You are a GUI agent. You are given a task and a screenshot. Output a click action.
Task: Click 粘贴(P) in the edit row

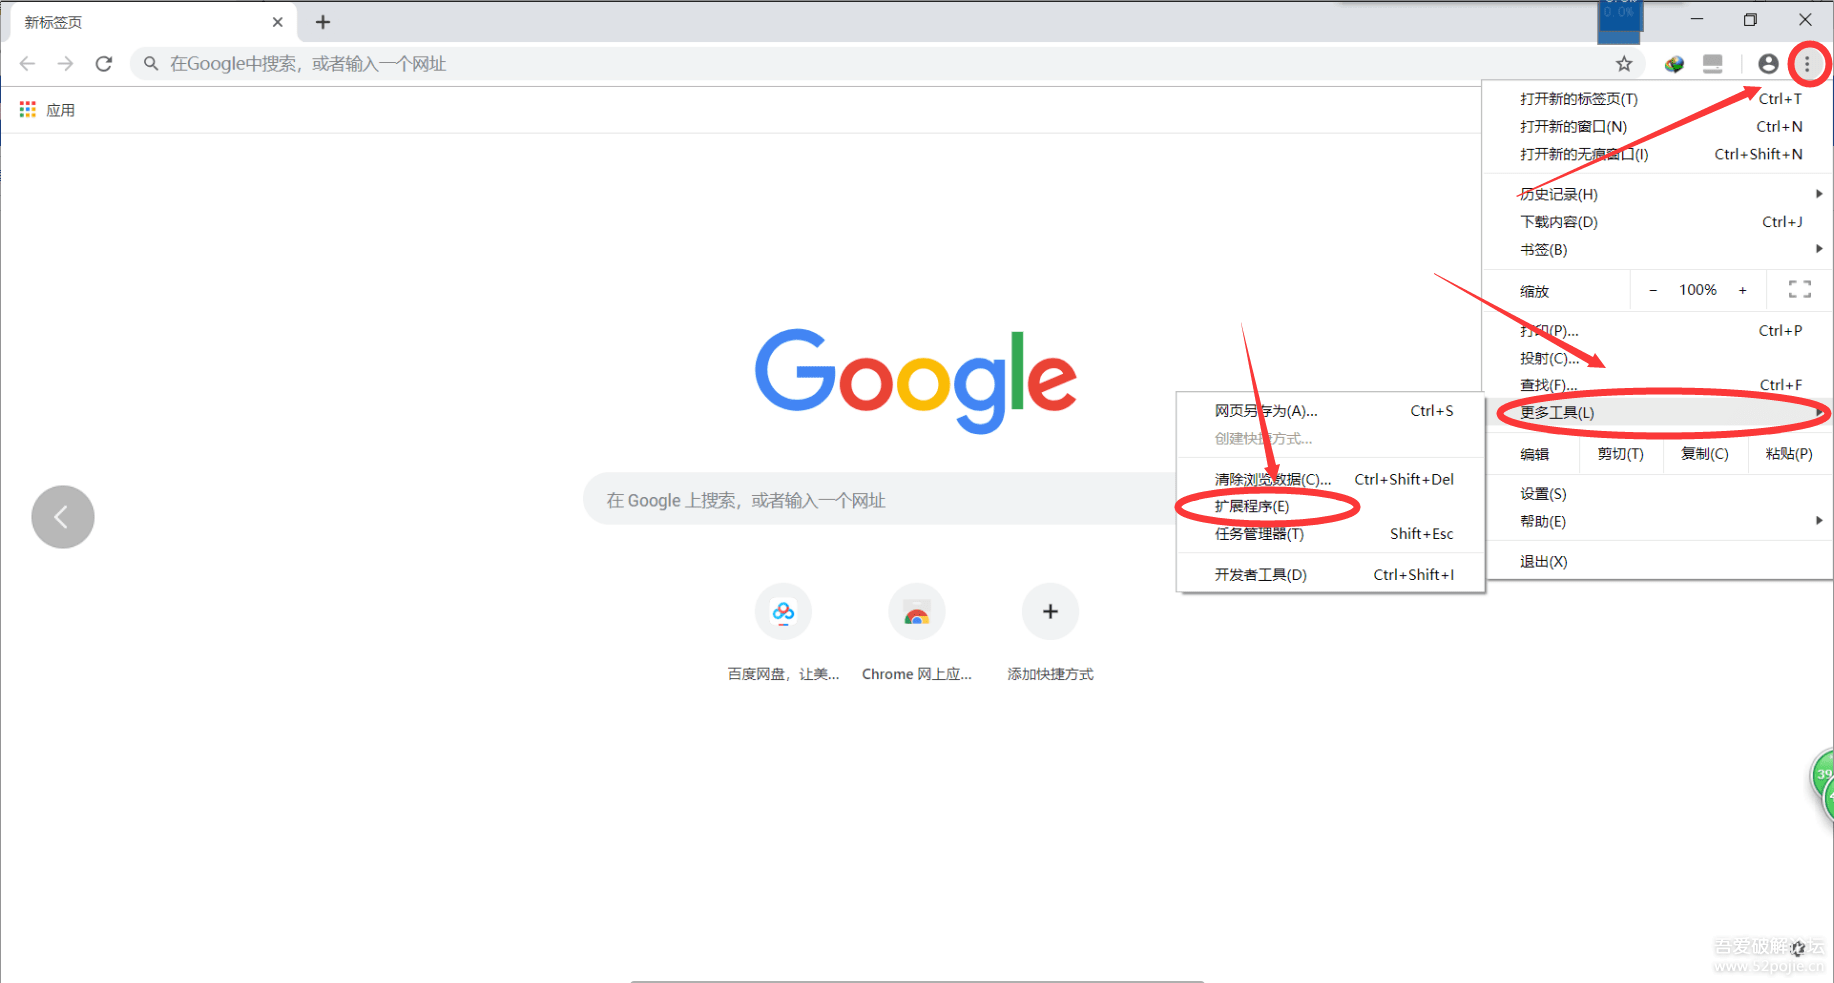pyautogui.click(x=1790, y=454)
